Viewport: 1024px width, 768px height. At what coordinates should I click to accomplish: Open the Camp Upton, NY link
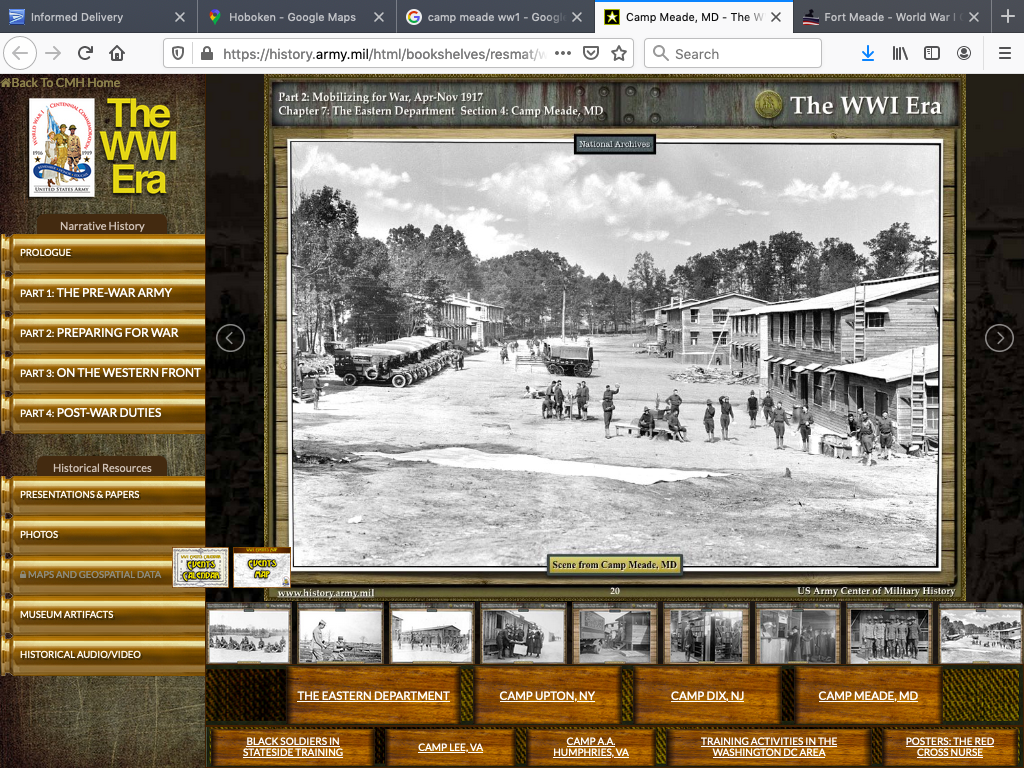pos(547,696)
